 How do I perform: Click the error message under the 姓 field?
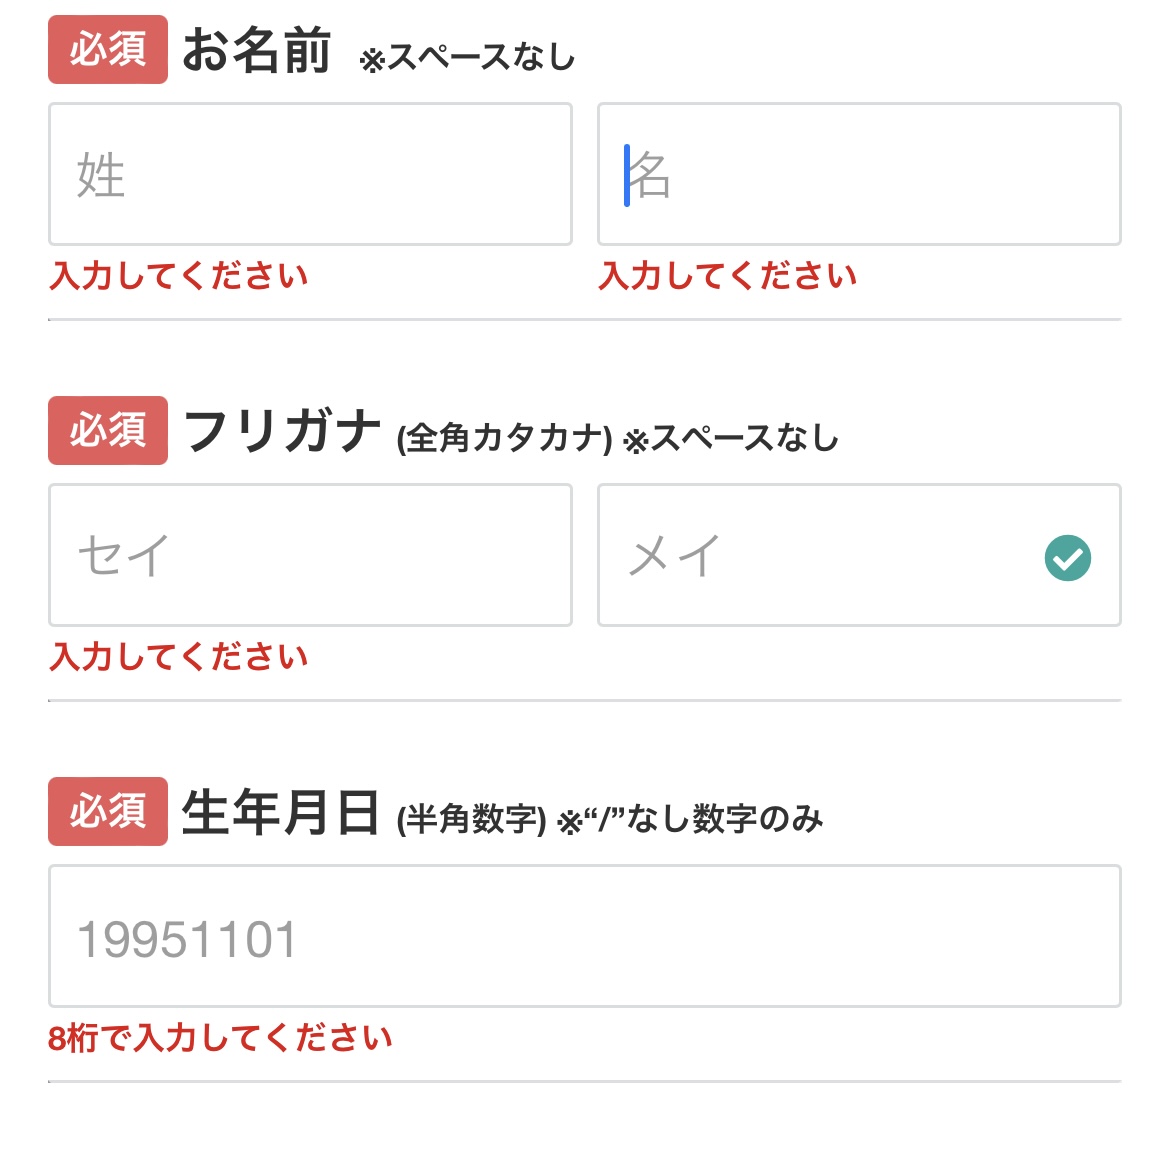point(179,276)
